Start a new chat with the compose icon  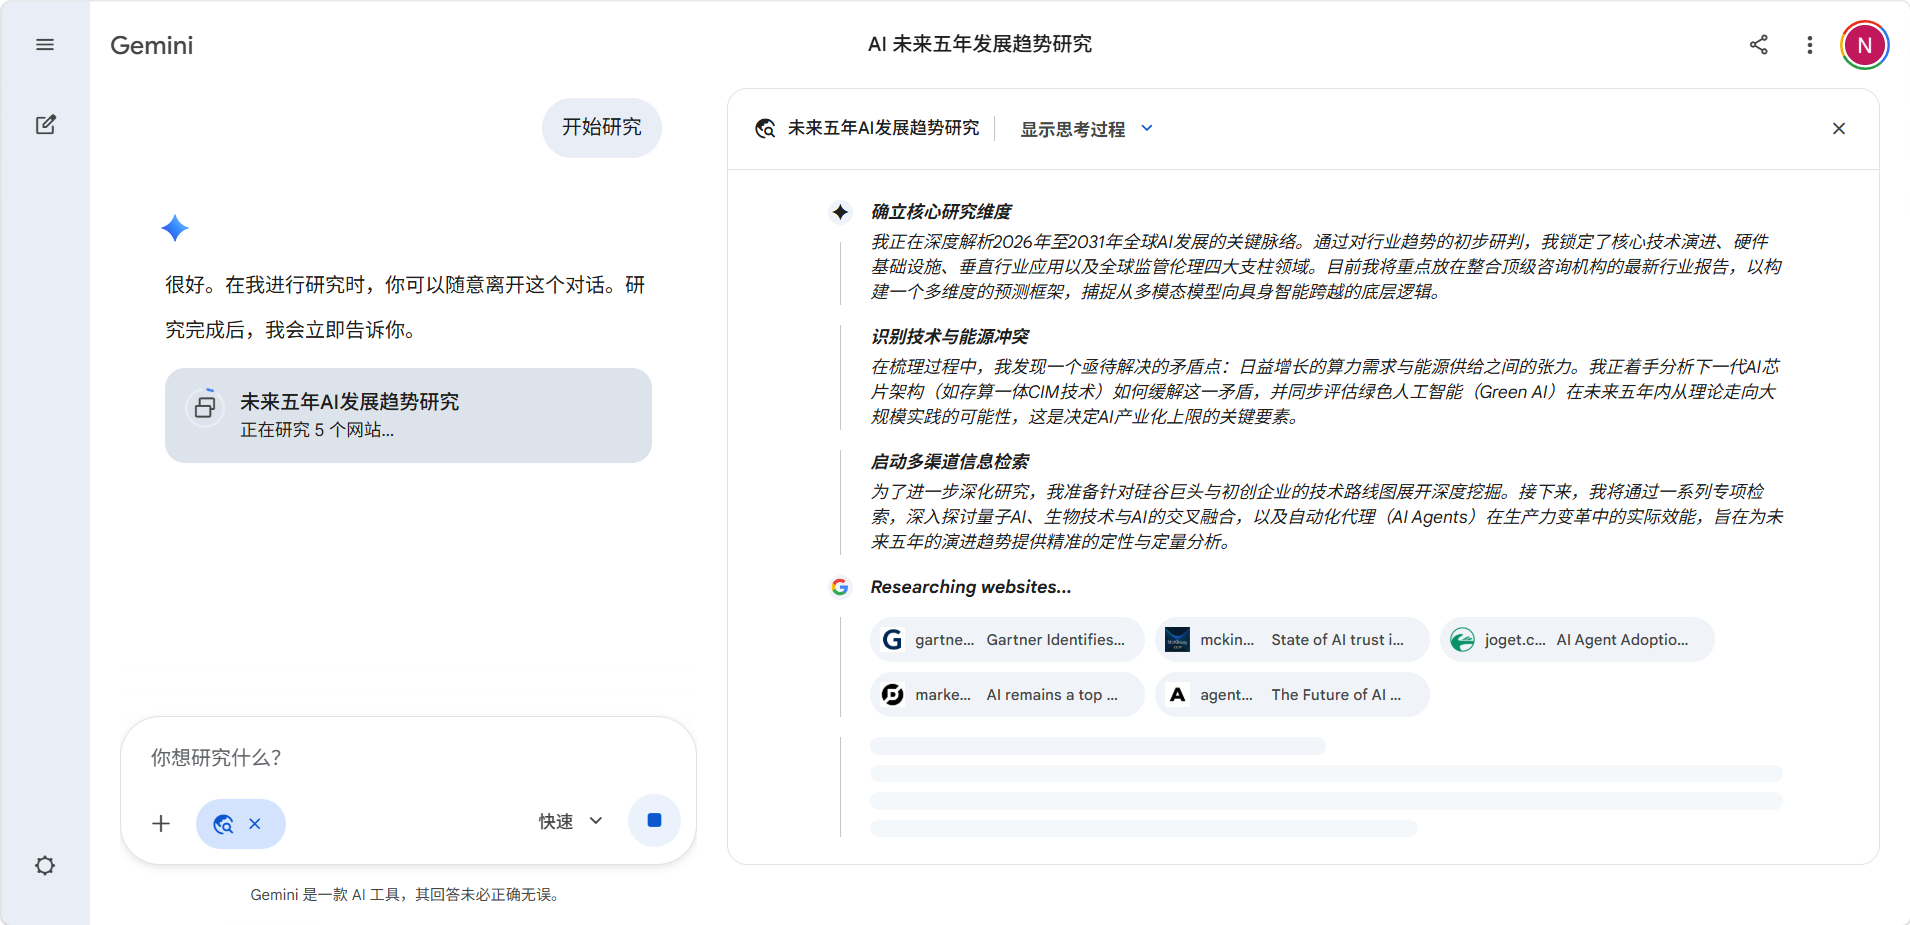[x=45, y=125]
